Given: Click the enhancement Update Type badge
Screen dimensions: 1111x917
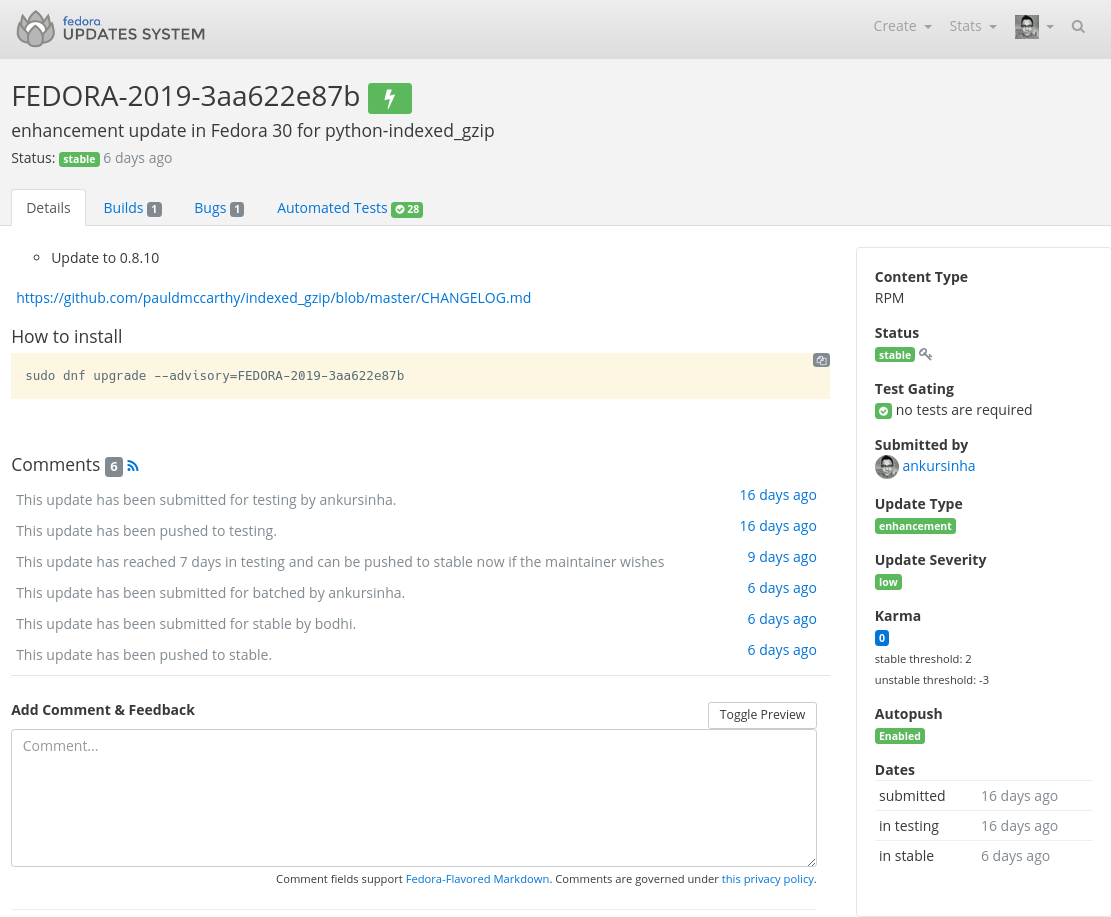Looking at the screenshot, I should [x=915, y=526].
